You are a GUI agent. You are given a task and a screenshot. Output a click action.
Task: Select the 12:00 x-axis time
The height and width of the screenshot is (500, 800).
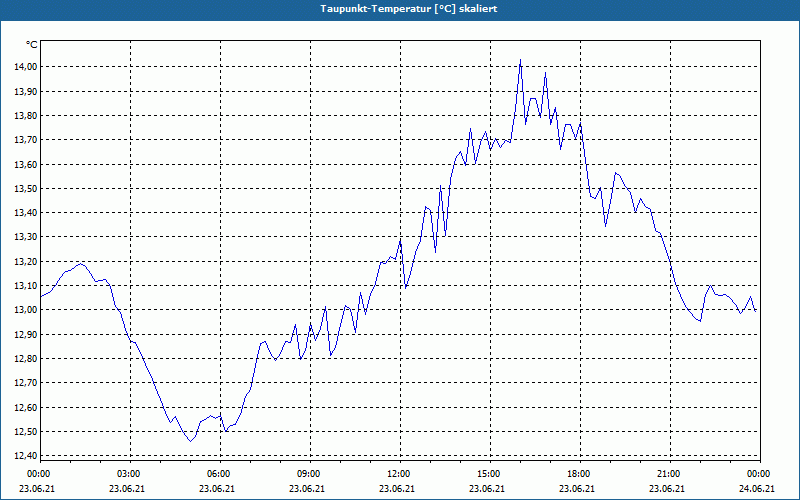click(x=398, y=474)
